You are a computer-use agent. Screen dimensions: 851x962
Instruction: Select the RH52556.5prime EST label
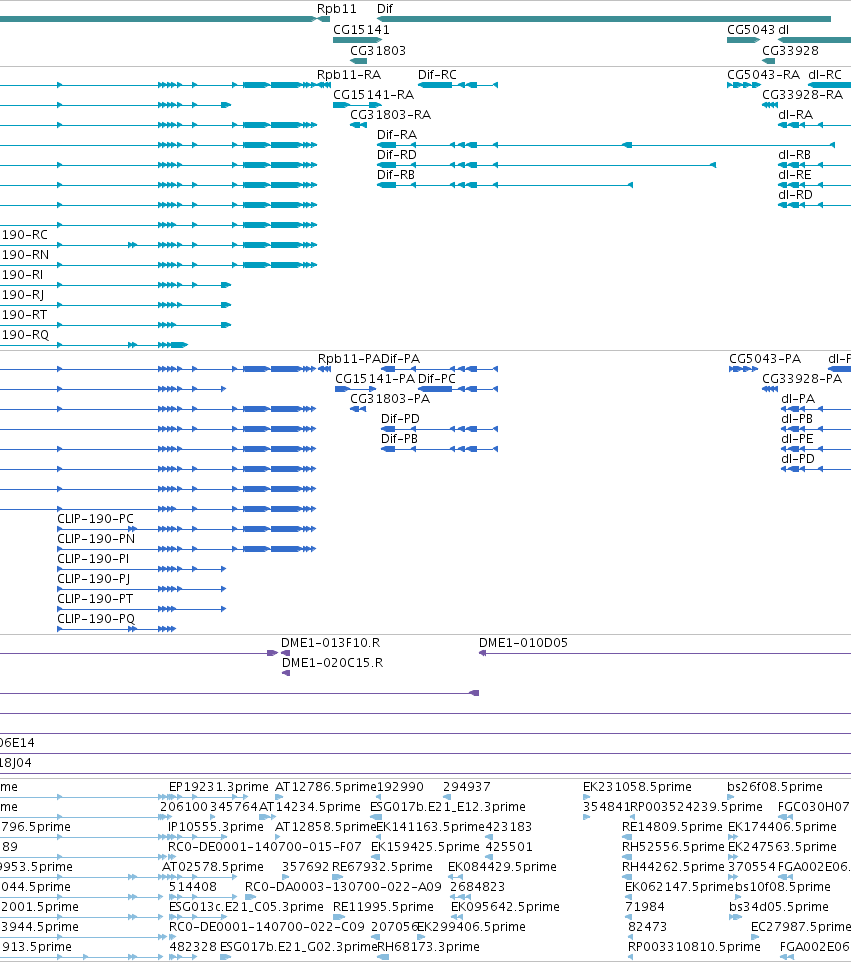pyautogui.click(x=673, y=847)
